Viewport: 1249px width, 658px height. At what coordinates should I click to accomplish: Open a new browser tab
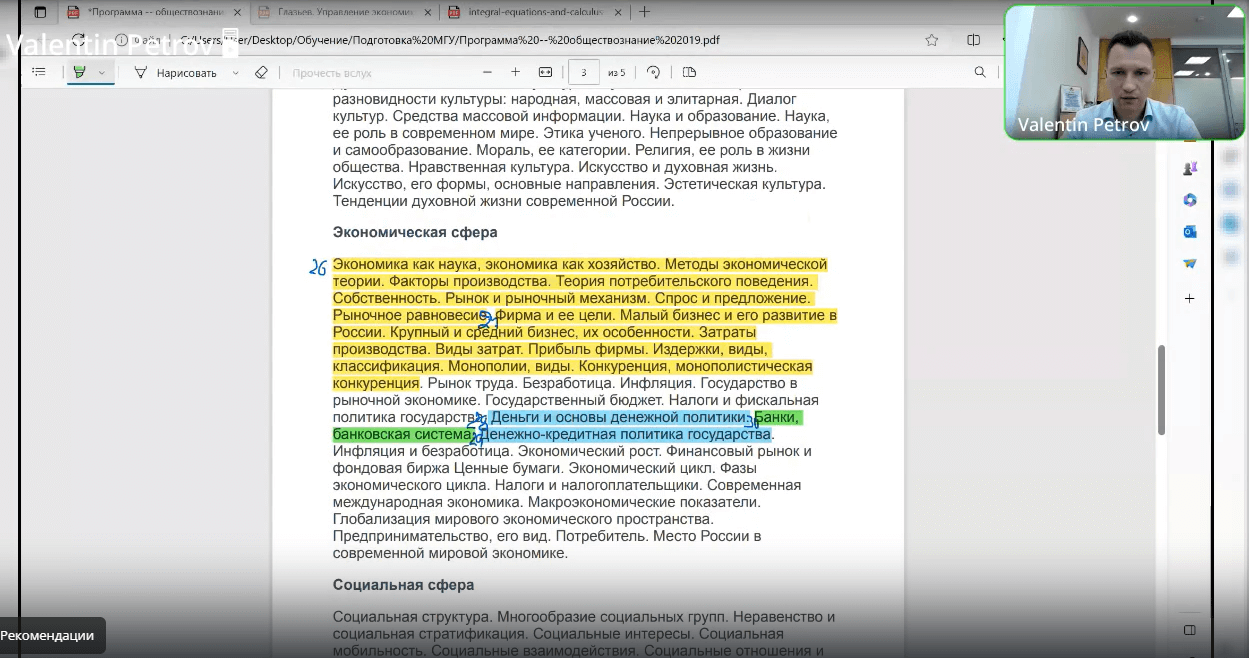tap(644, 12)
